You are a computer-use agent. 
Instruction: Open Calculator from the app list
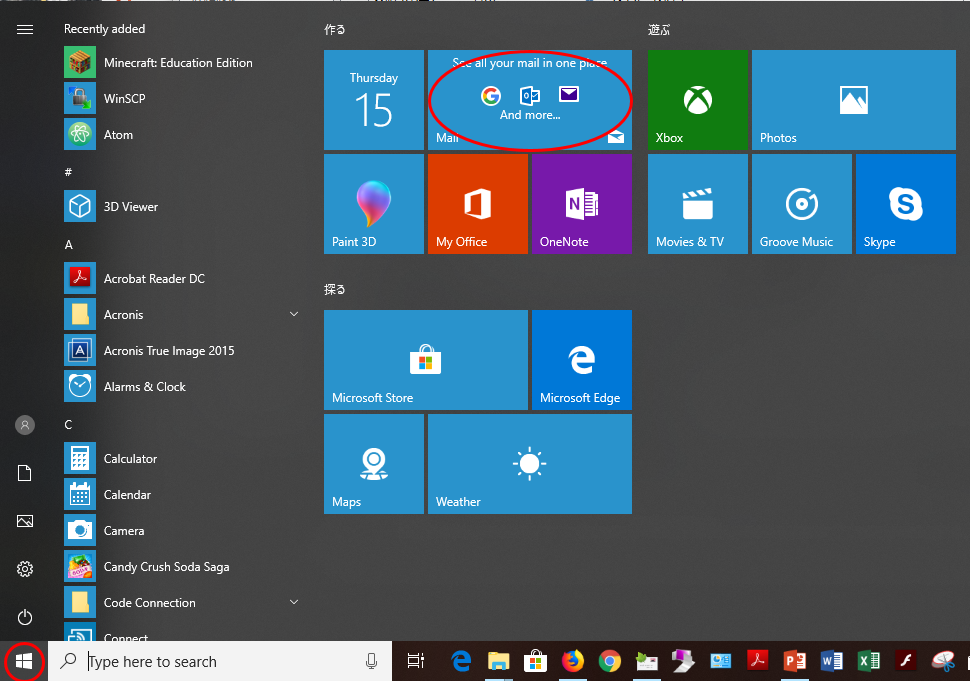(184, 458)
